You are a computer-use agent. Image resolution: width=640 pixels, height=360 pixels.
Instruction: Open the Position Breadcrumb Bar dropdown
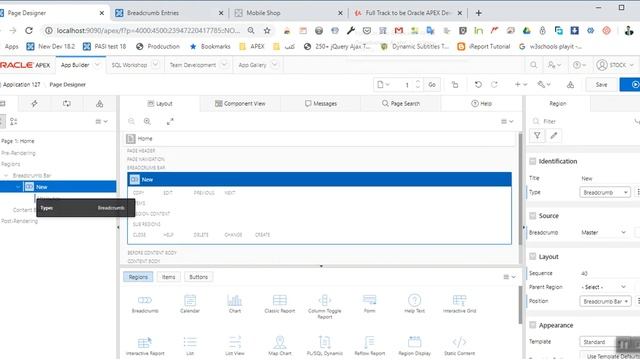(605, 301)
